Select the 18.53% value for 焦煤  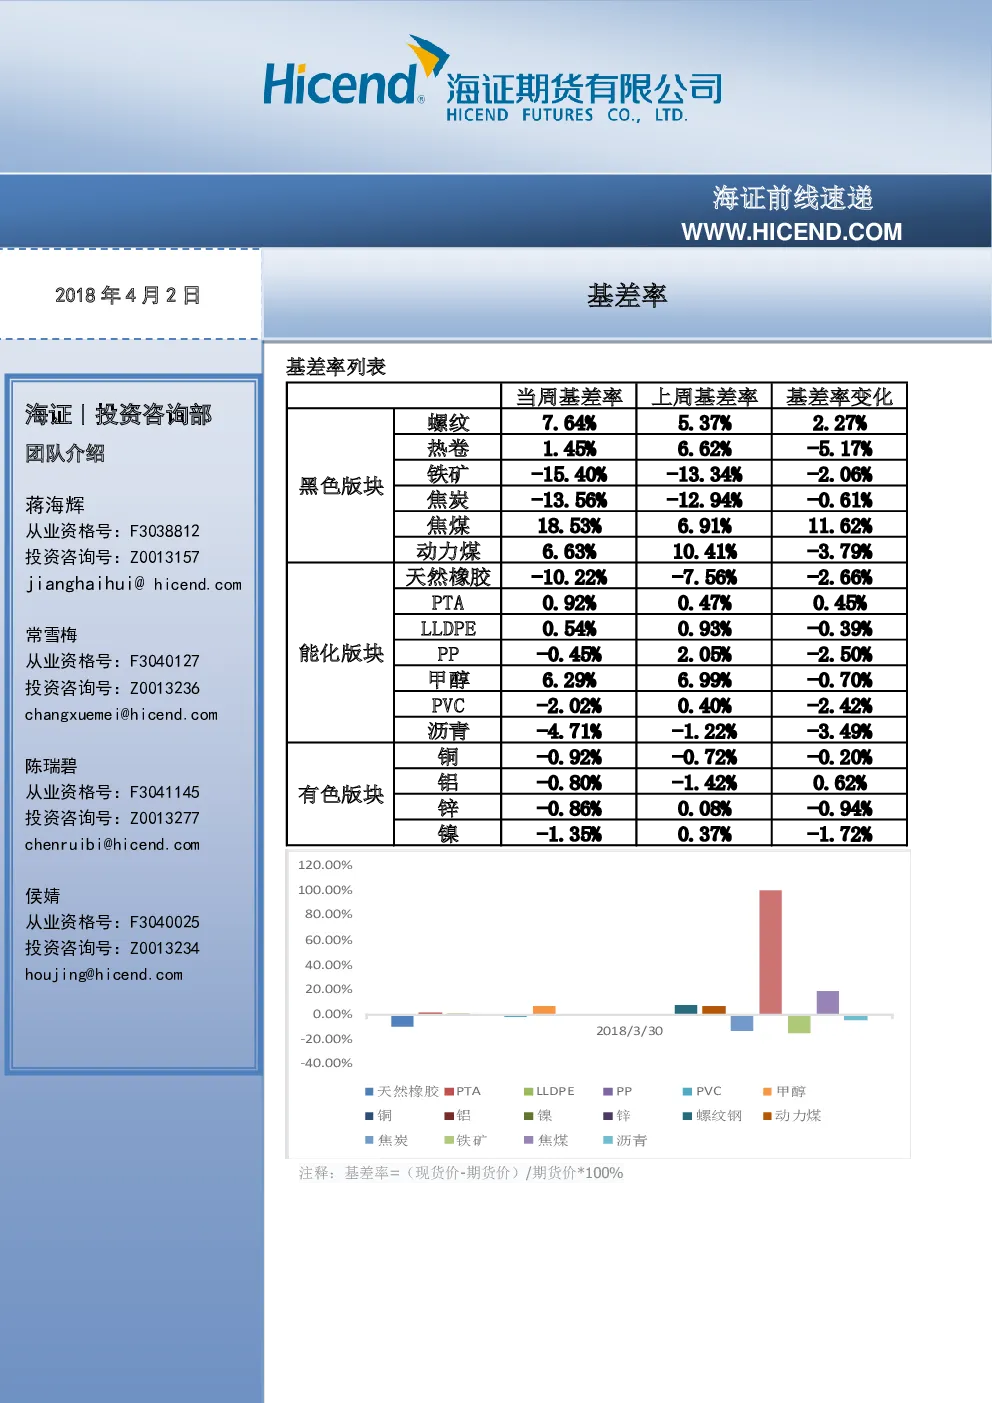[x=569, y=526]
